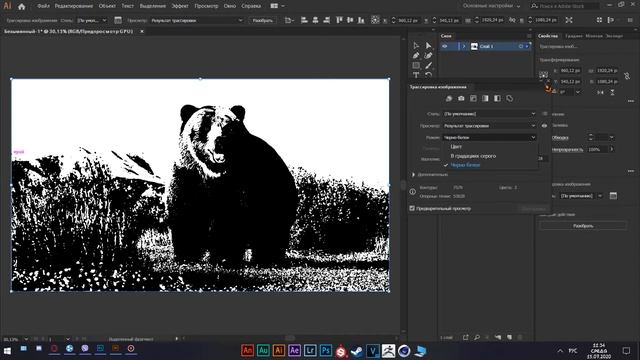Select the Curvature tool
Screen dimensions: 640x360
(x=428, y=56)
